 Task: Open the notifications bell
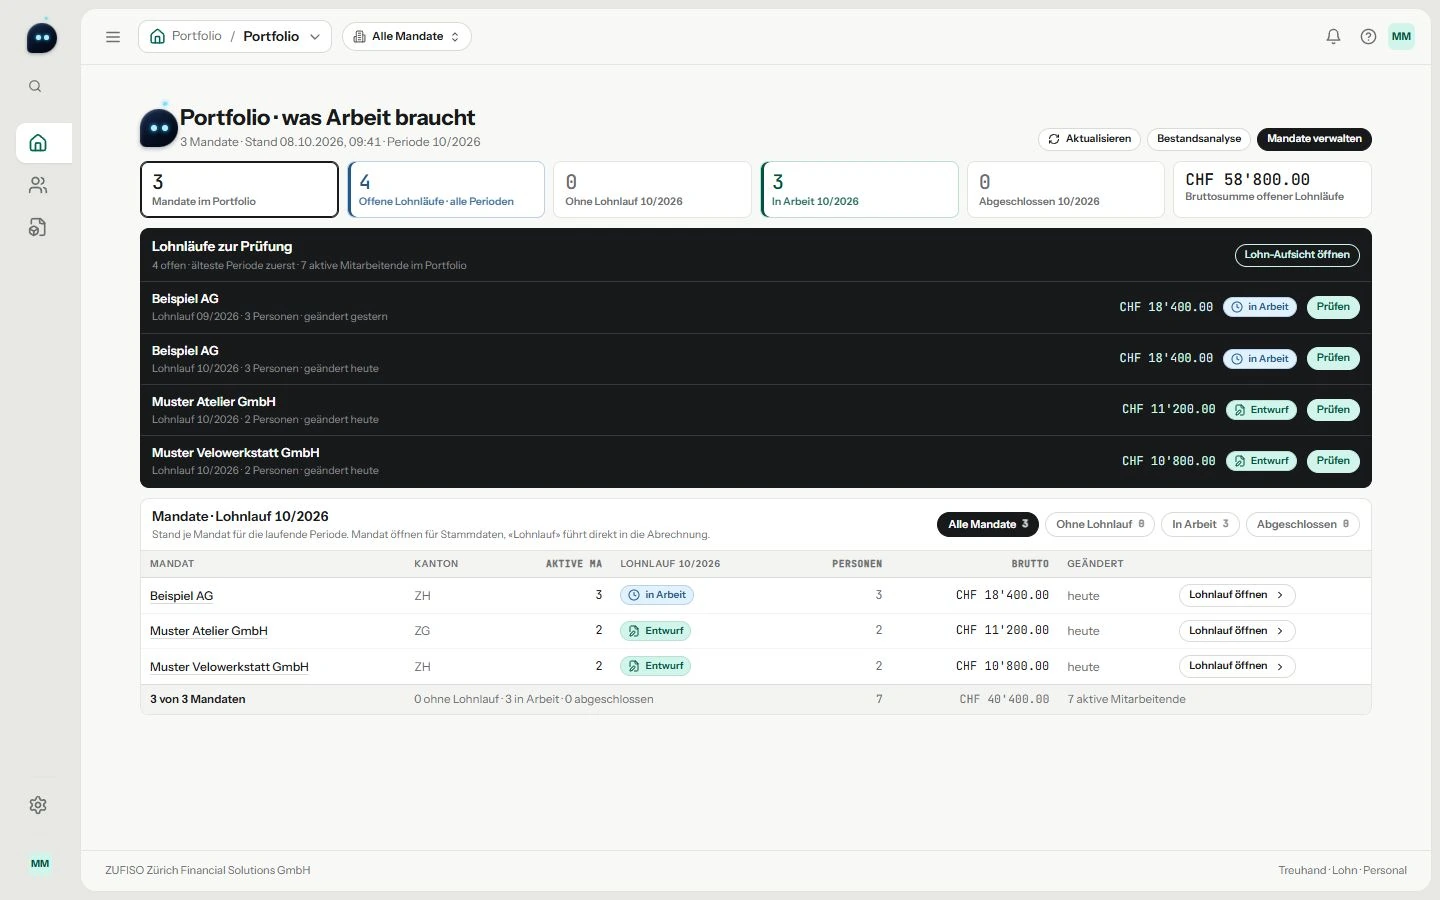point(1333,37)
